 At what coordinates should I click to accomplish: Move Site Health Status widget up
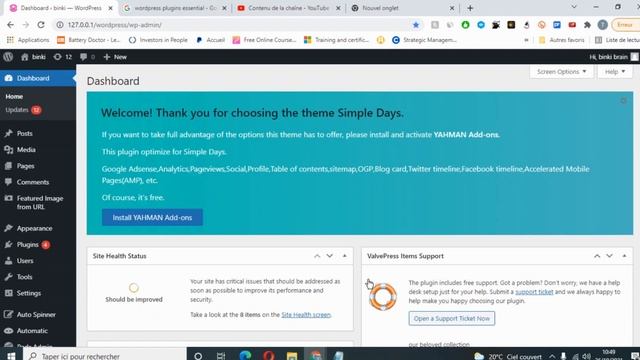[x=317, y=256]
